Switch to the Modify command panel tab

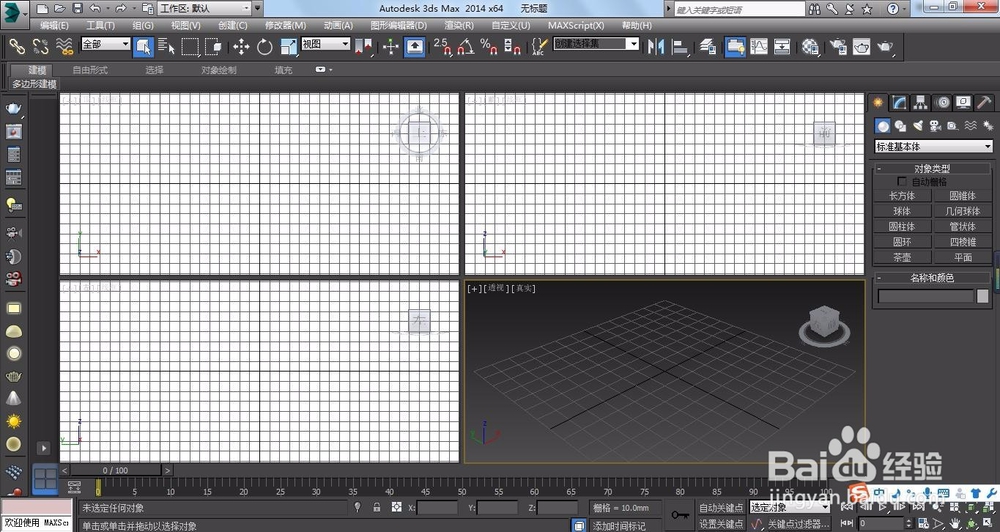coord(899,102)
